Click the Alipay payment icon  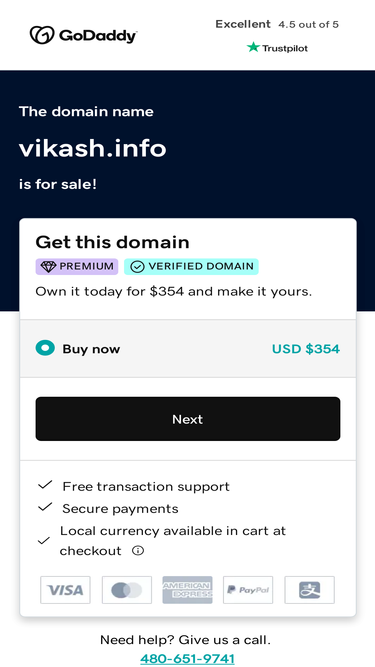[x=310, y=590]
